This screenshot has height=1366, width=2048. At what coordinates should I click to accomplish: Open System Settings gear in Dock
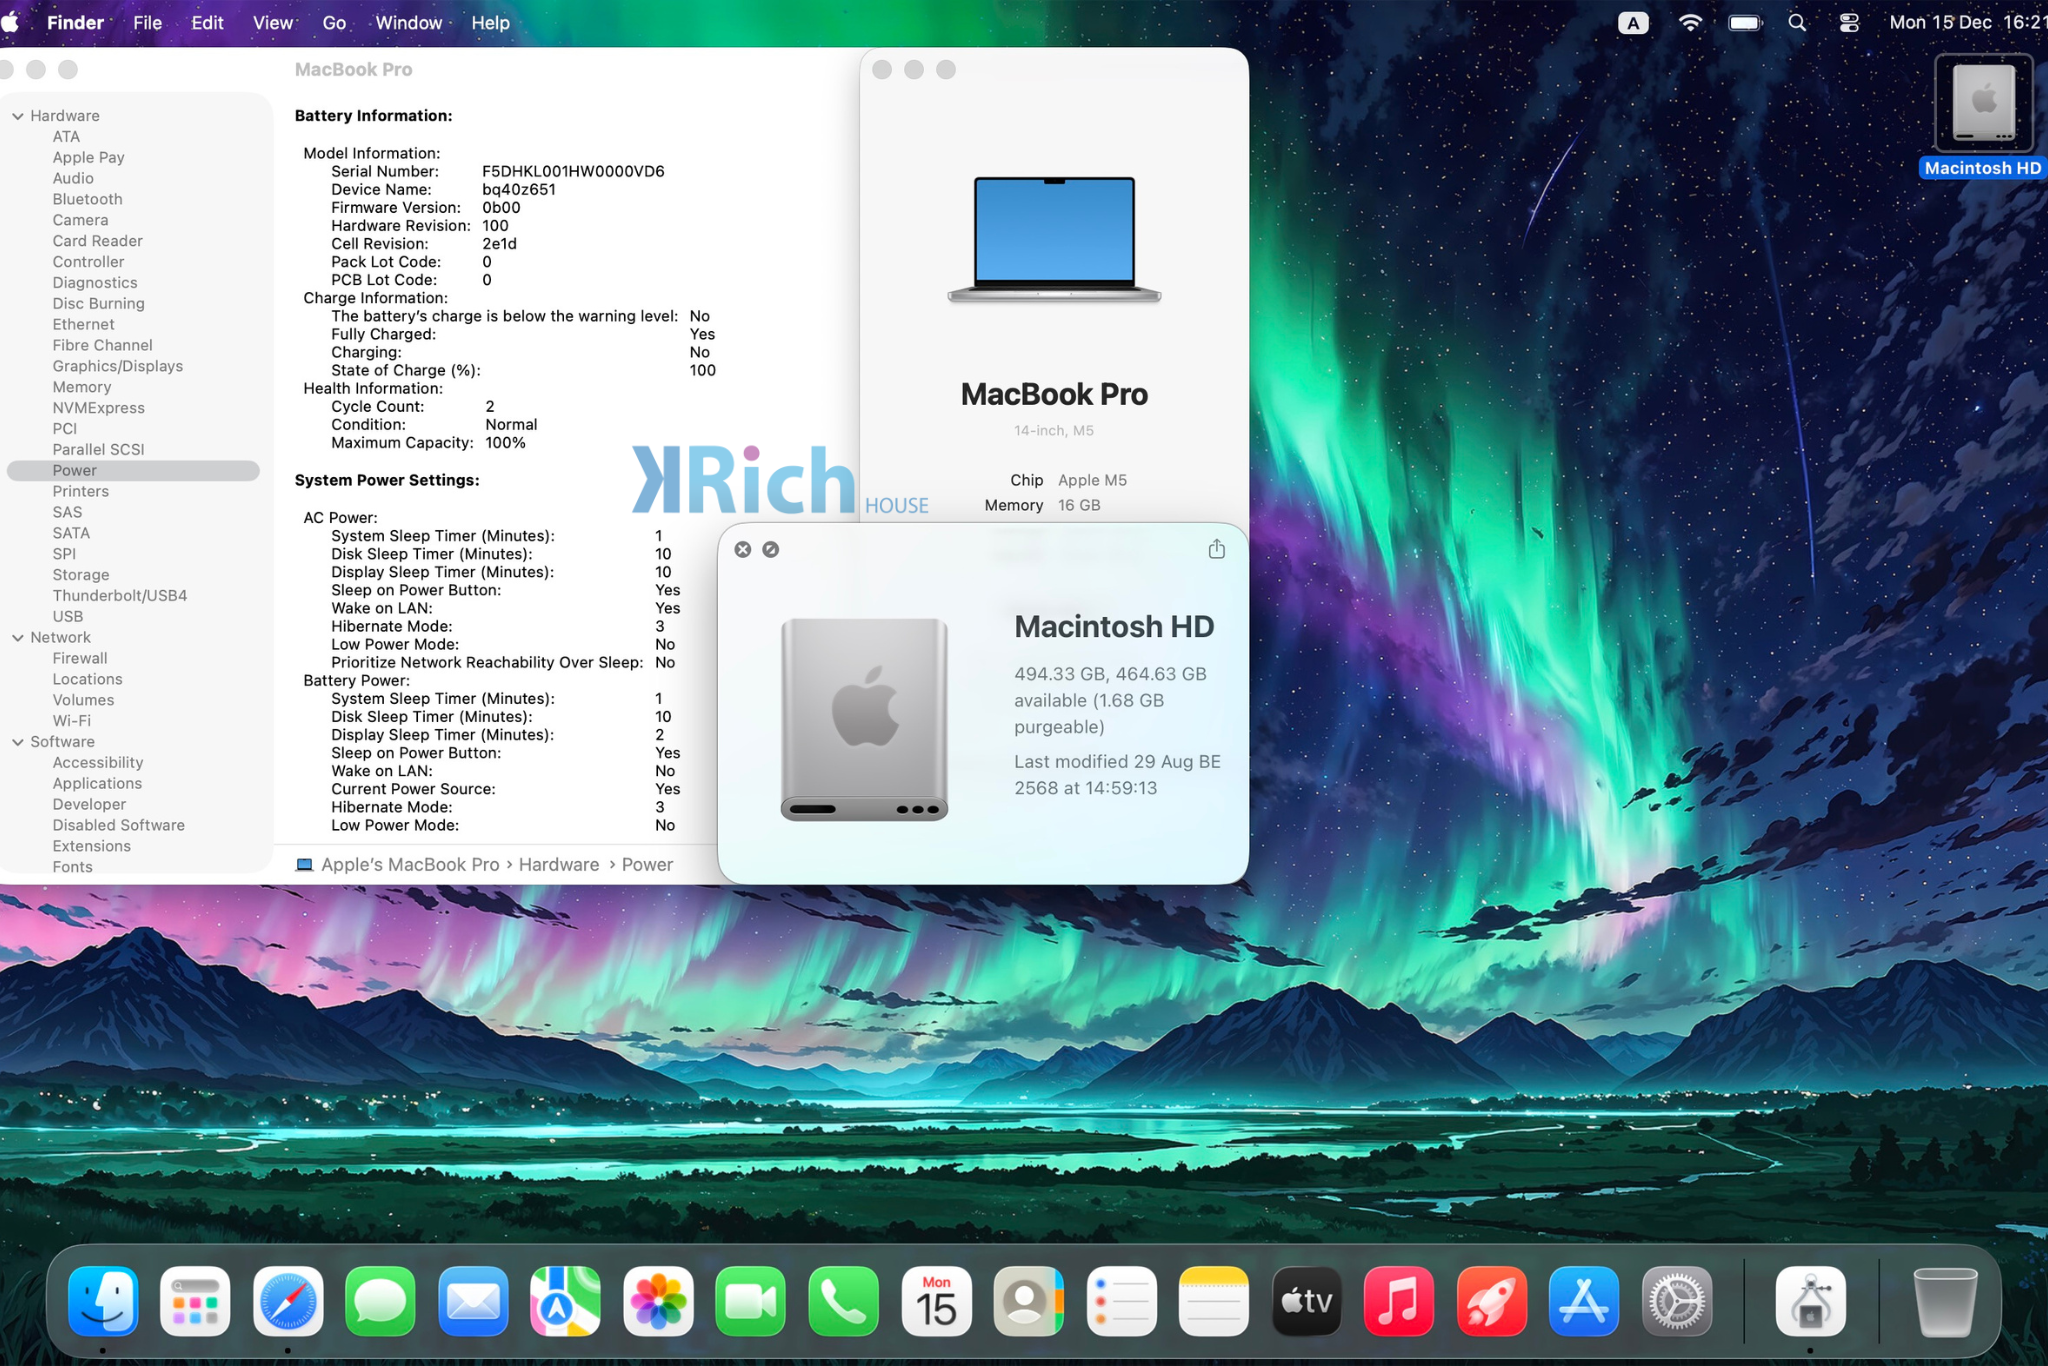(1677, 1302)
